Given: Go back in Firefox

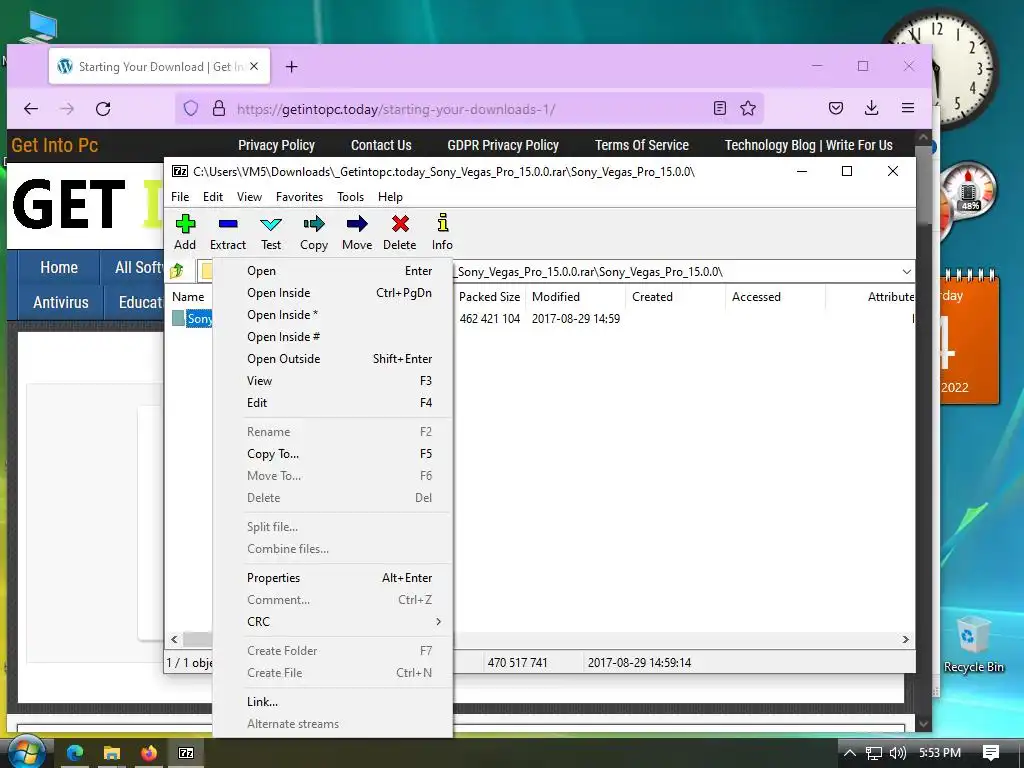Looking at the screenshot, I should pos(31,108).
